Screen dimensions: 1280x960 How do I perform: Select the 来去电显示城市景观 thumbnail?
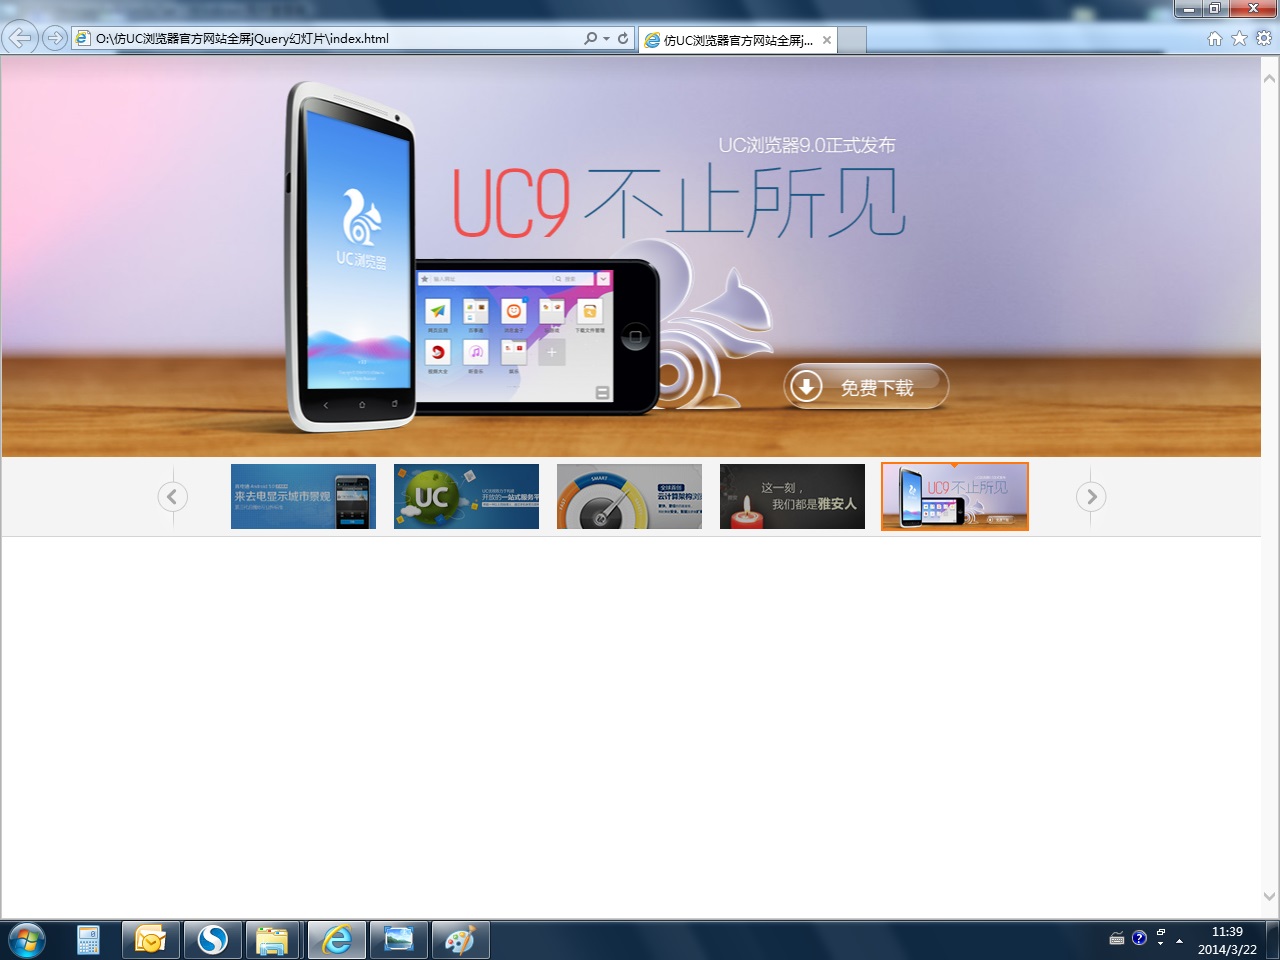[x=303, y=496]
